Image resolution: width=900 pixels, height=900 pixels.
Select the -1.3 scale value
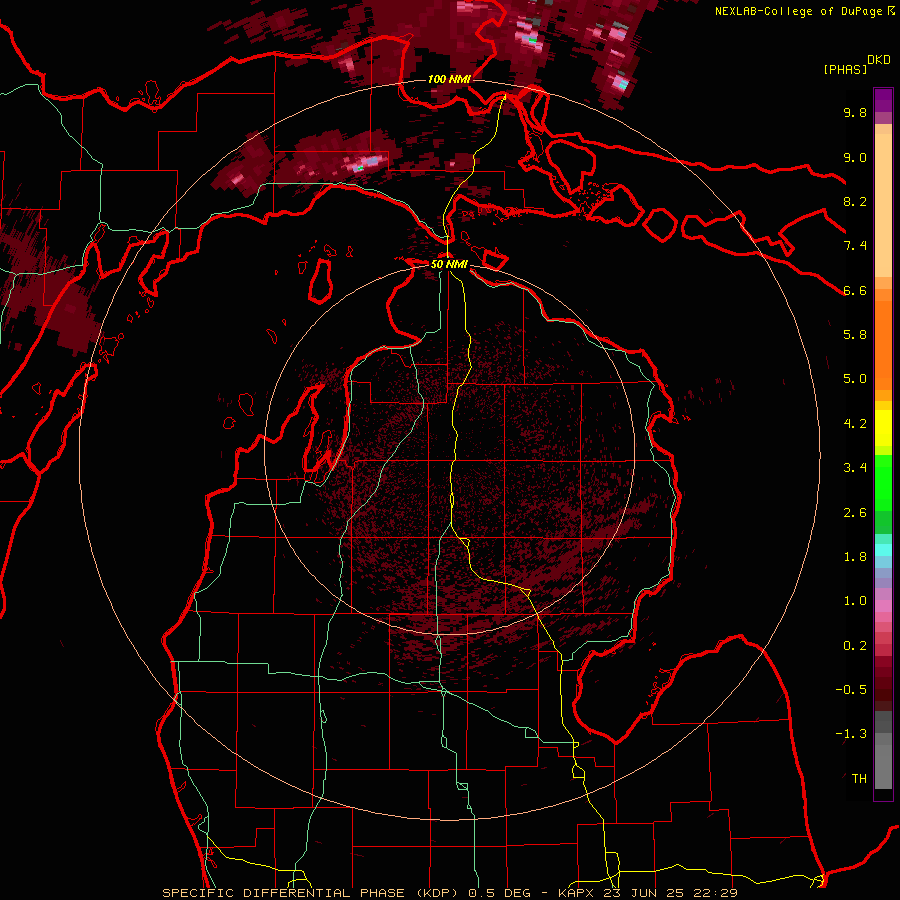[x=851, y=734]
